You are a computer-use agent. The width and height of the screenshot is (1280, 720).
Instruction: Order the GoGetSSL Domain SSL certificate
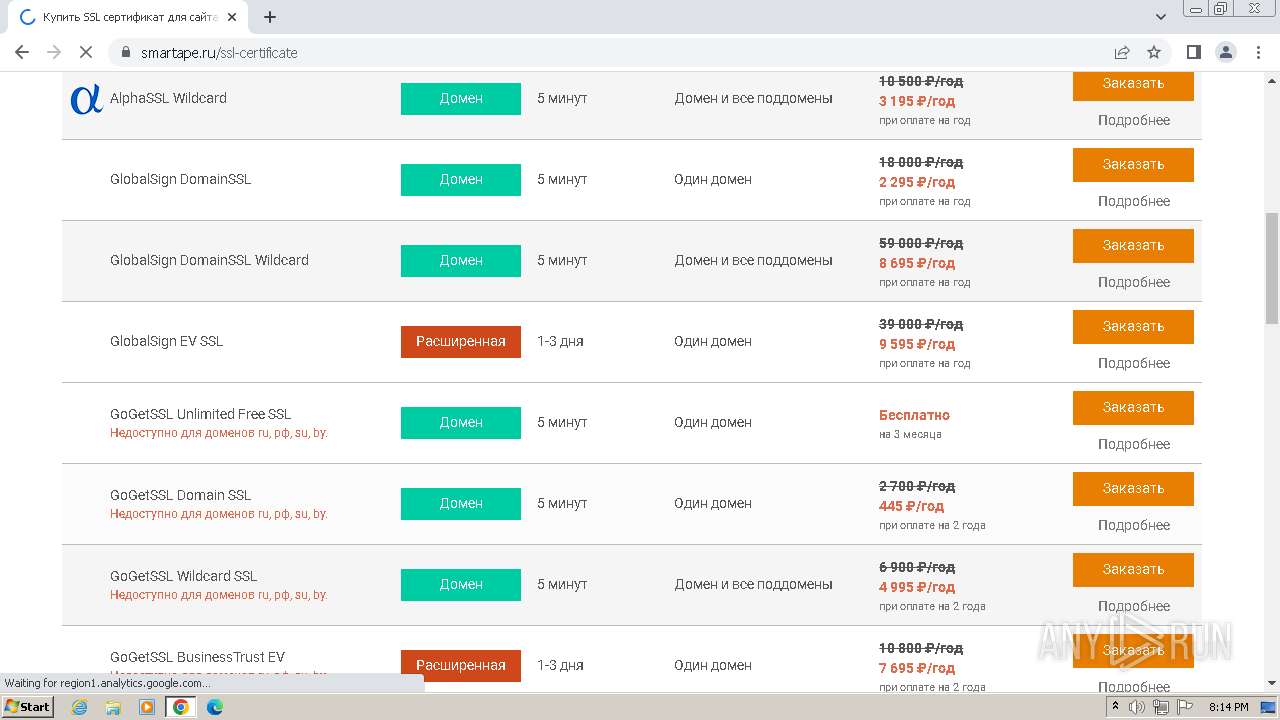[x=1133, y=489]
